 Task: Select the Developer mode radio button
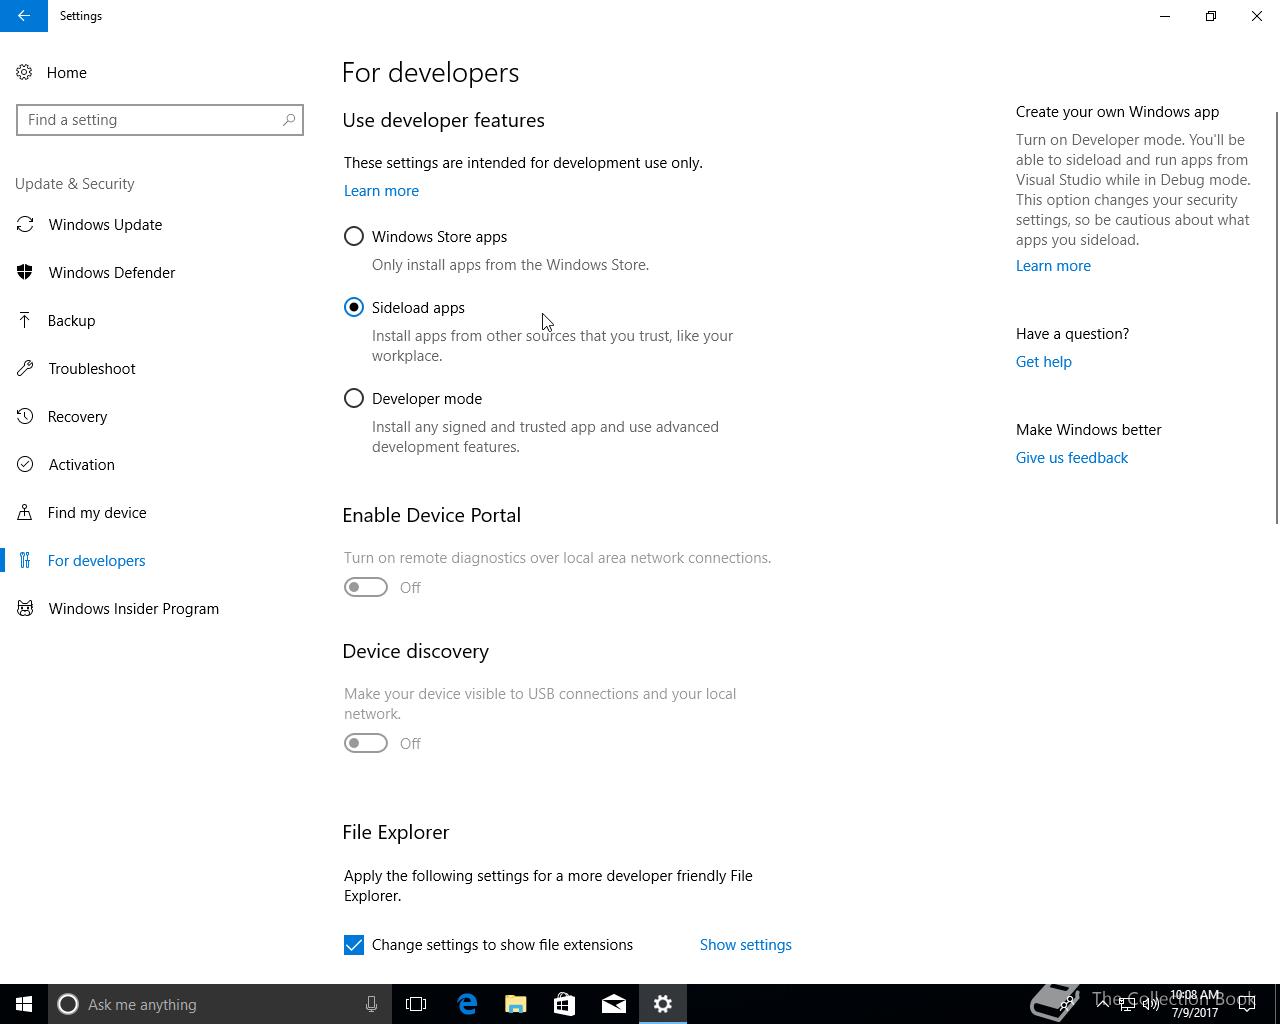tap(354, 399)
